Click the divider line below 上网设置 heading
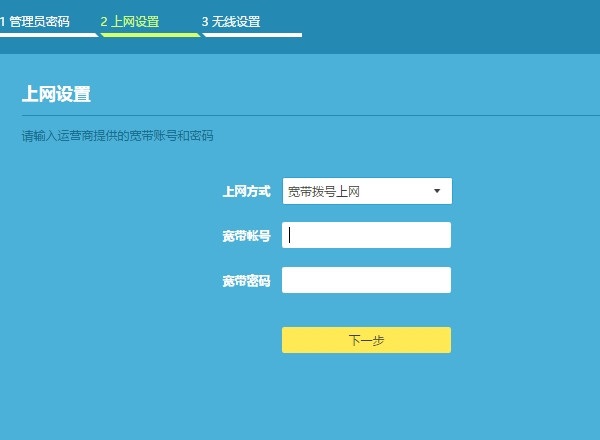Screen dimensions: 600x440 point(300,116)
